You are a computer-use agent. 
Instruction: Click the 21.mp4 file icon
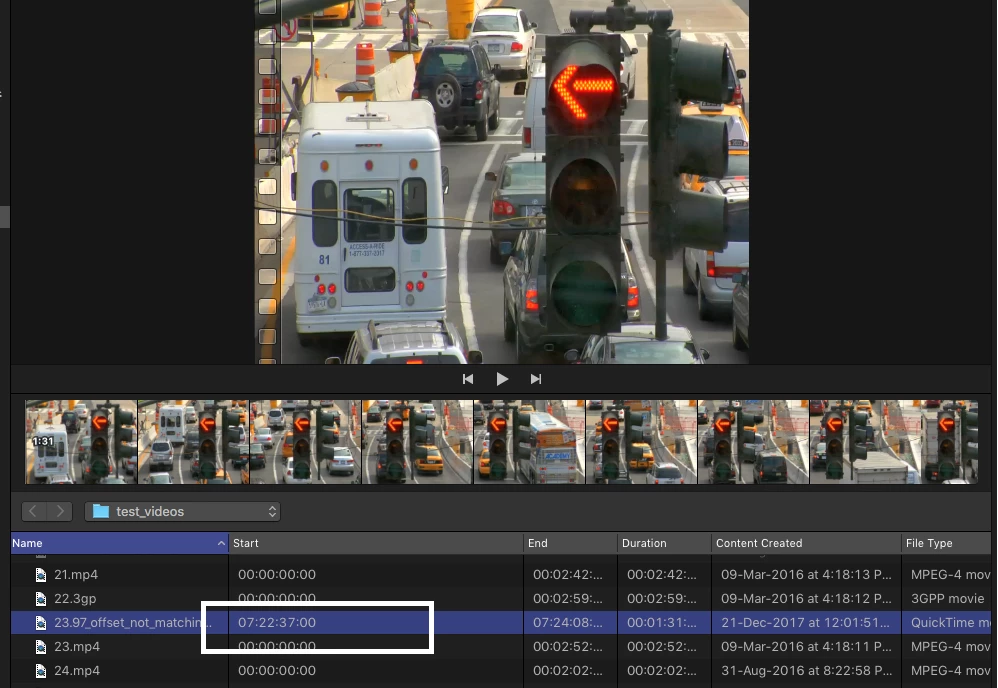(x=41, y=575)
